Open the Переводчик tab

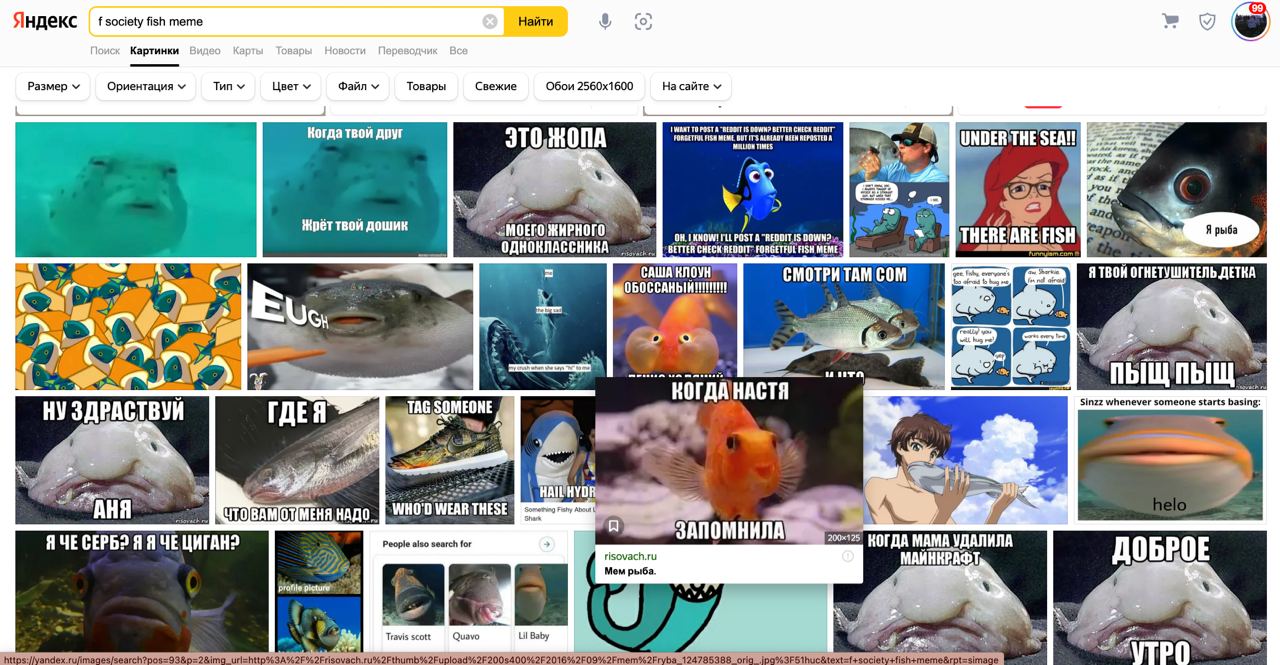pos(408,50)
